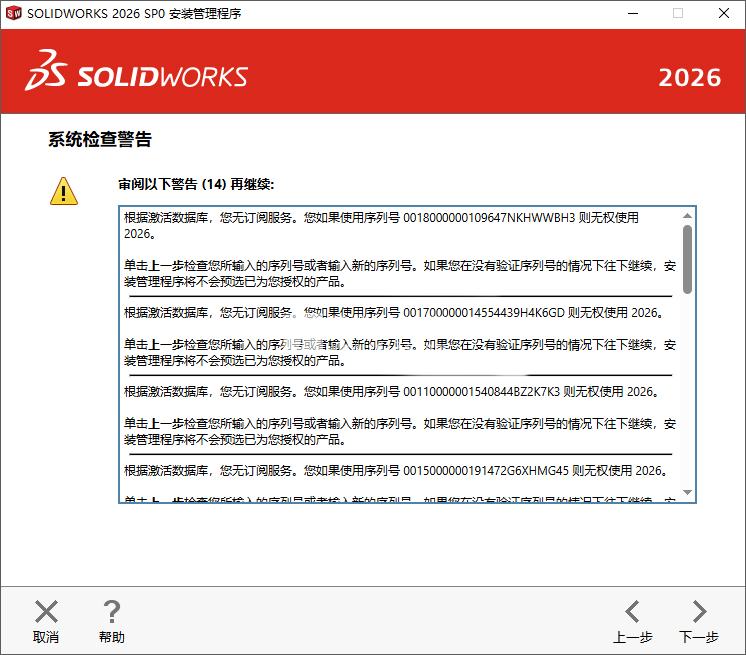Screen dimensions: 746x655
Task: Minimize the installation manager window
Action: point(632,14)
